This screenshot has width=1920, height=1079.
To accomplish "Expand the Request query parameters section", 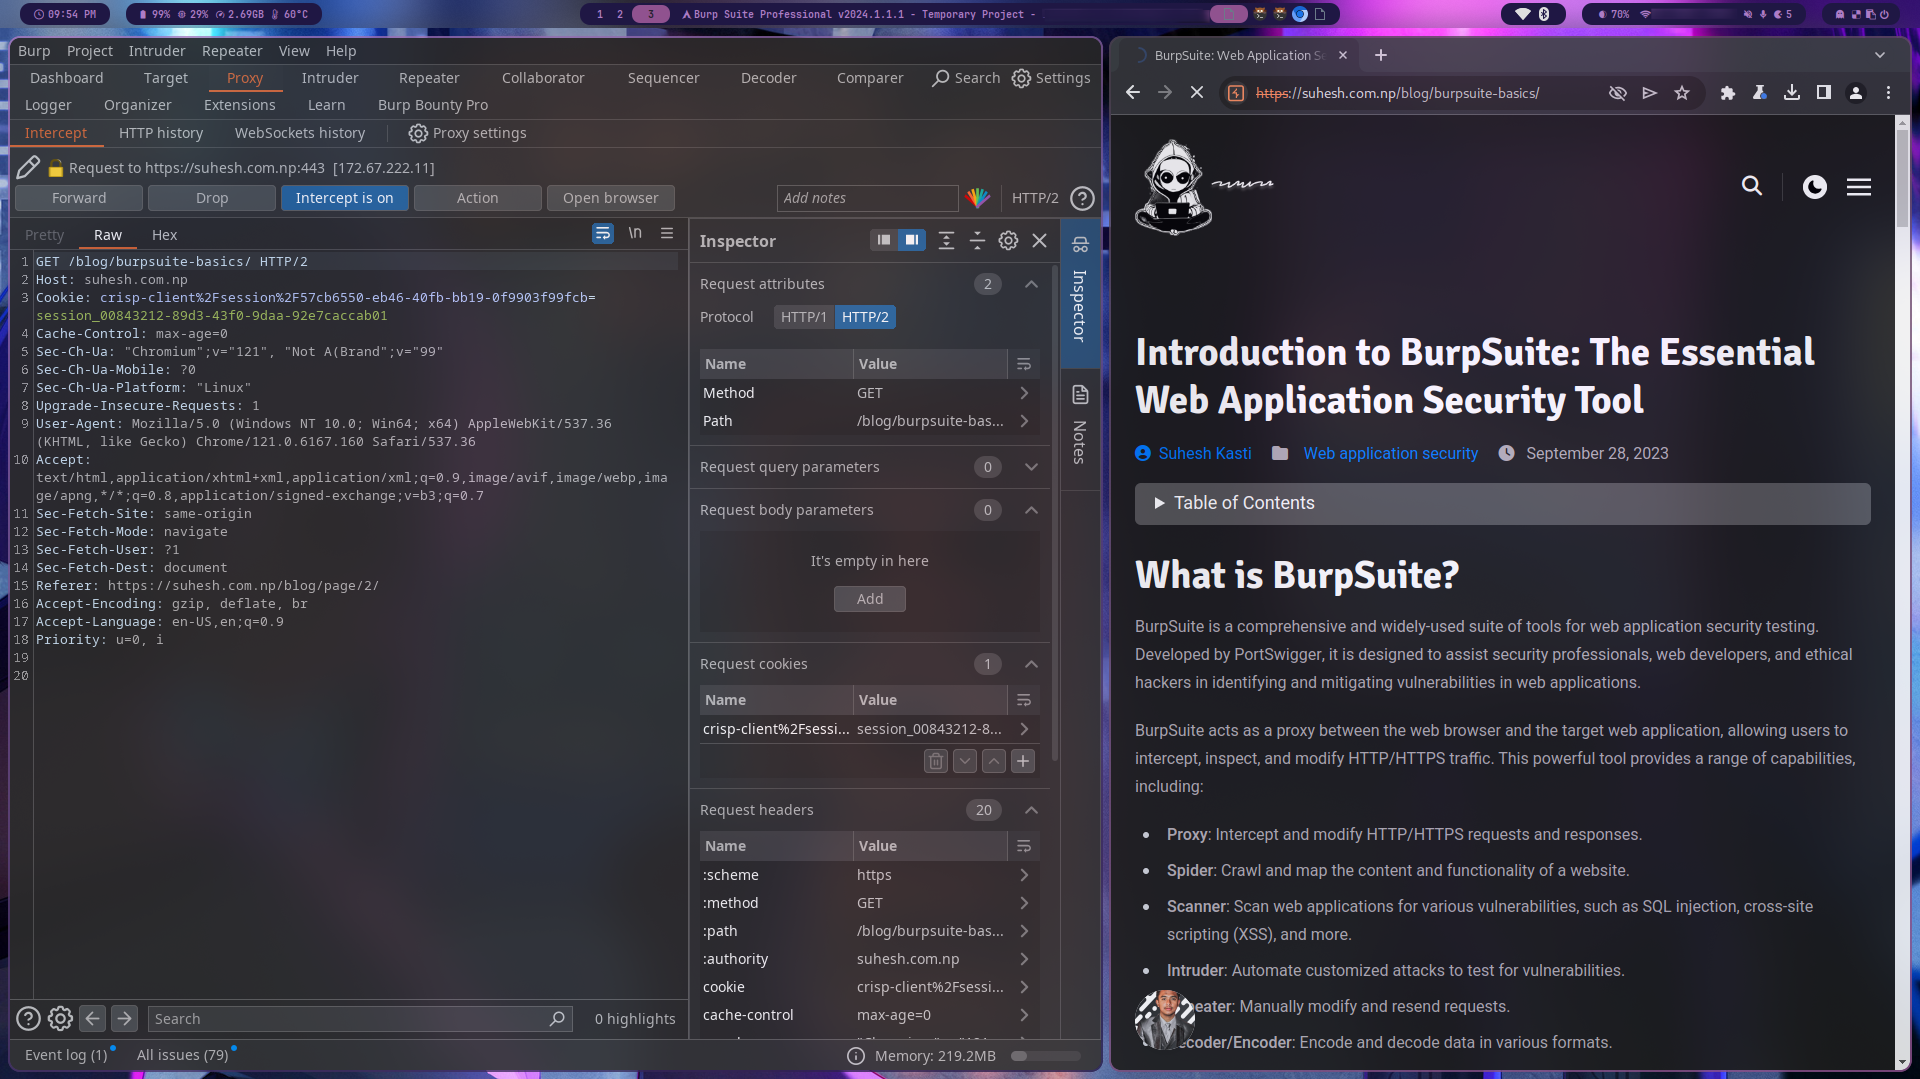I will point(1031,467).
